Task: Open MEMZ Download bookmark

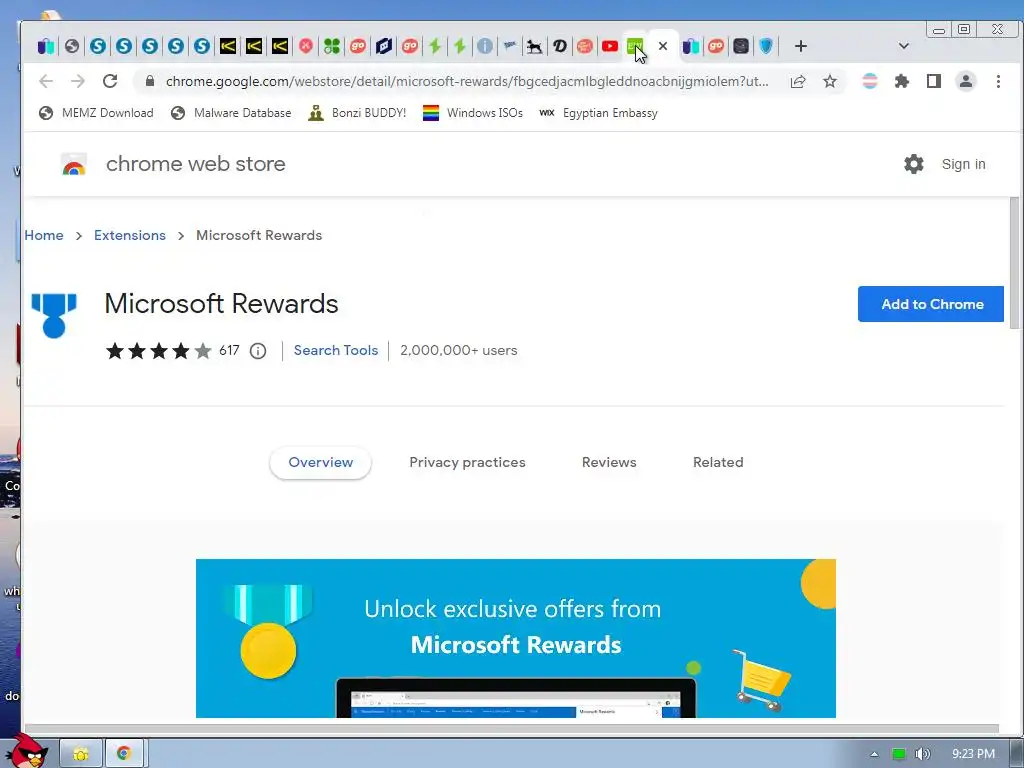Action: [96, 113]
